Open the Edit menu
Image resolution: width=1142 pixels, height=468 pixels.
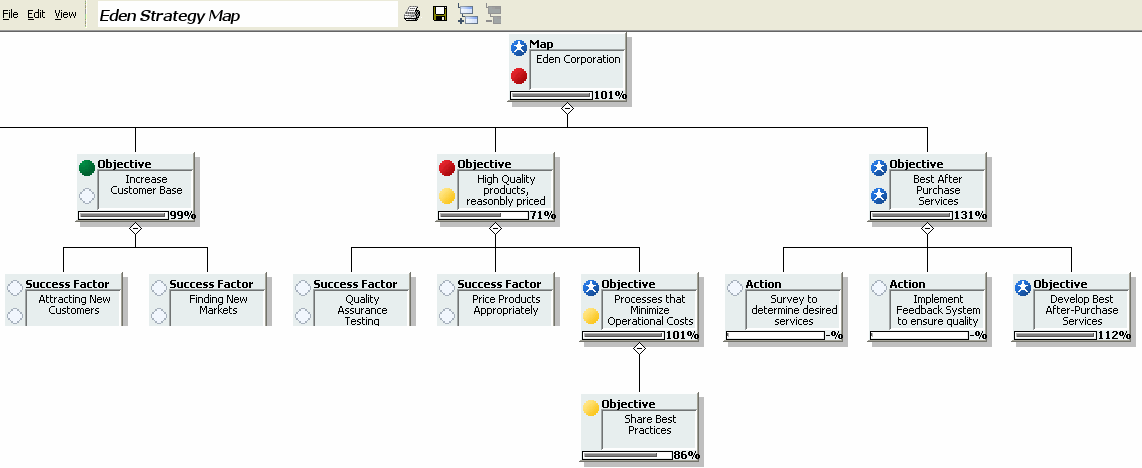point(36,14)
